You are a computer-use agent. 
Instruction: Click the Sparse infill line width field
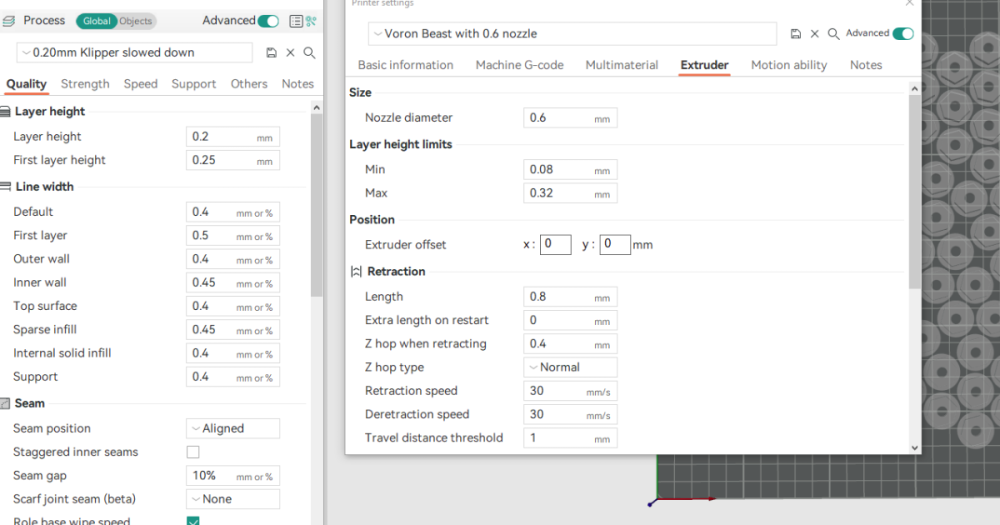click(233, 330)
